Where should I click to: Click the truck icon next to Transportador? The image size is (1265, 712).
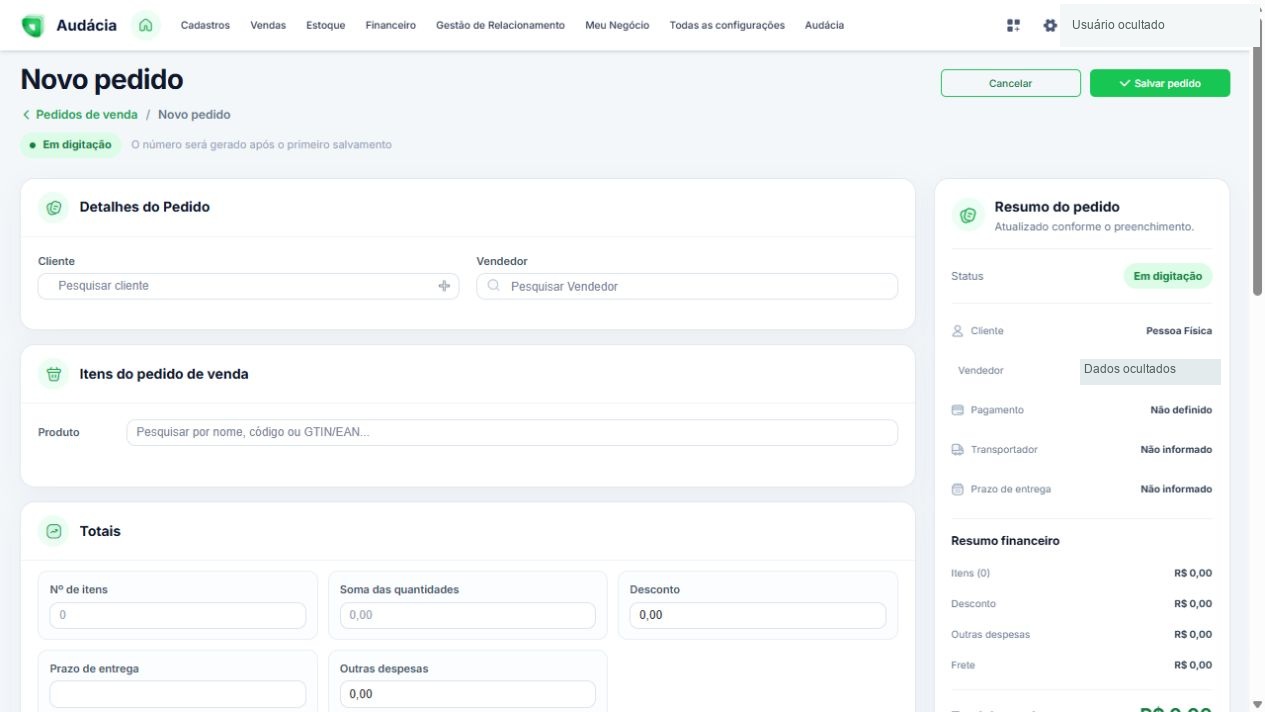[958, 450]
